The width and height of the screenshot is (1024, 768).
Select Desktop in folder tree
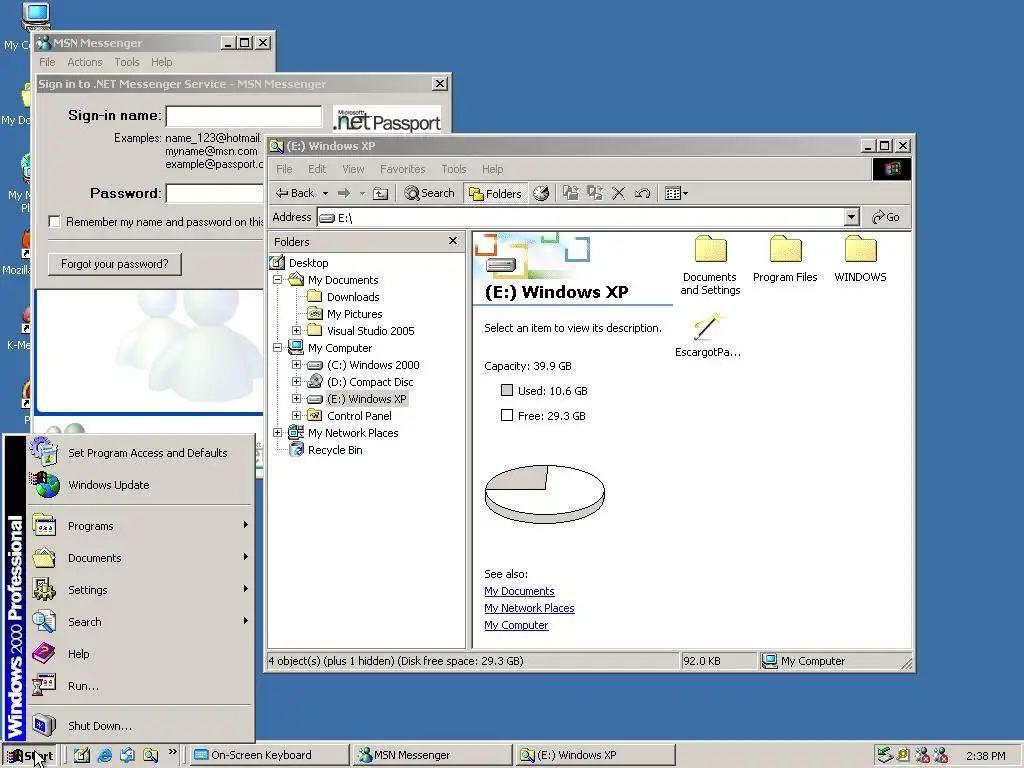point(308,263)
